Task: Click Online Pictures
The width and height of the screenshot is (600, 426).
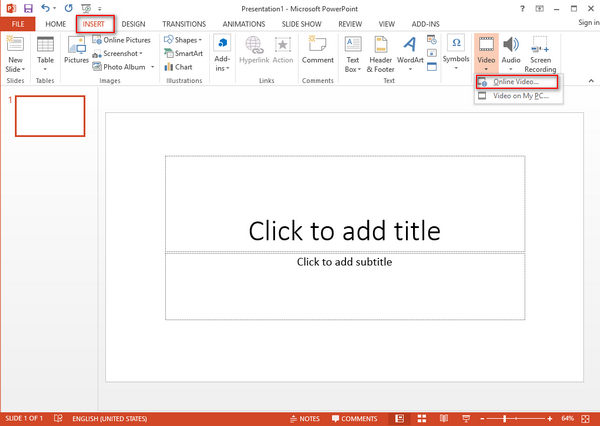Action: click(122, 40)
